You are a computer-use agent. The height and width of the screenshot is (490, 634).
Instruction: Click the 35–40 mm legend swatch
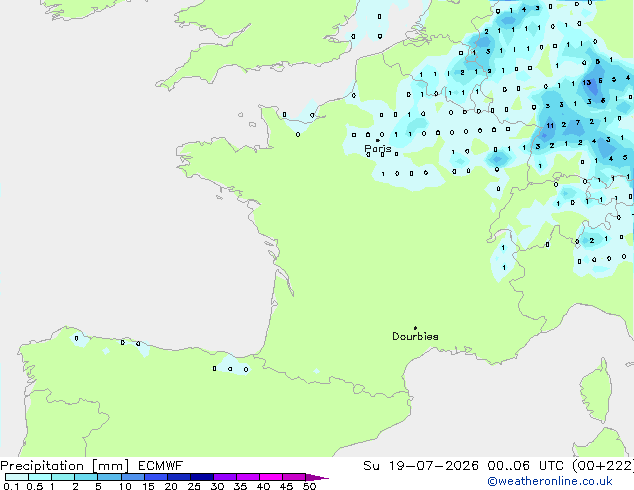(x=247, y=477)
